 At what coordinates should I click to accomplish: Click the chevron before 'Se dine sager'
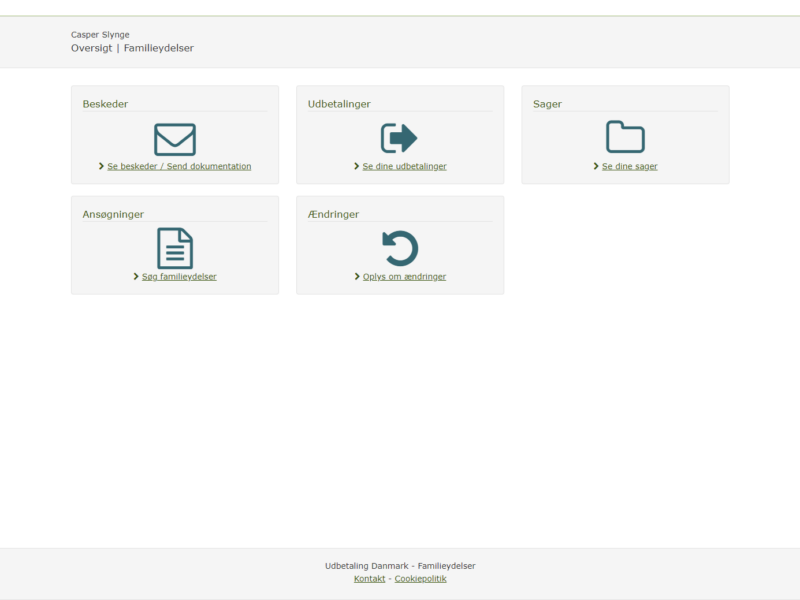[x=596, y=167]
